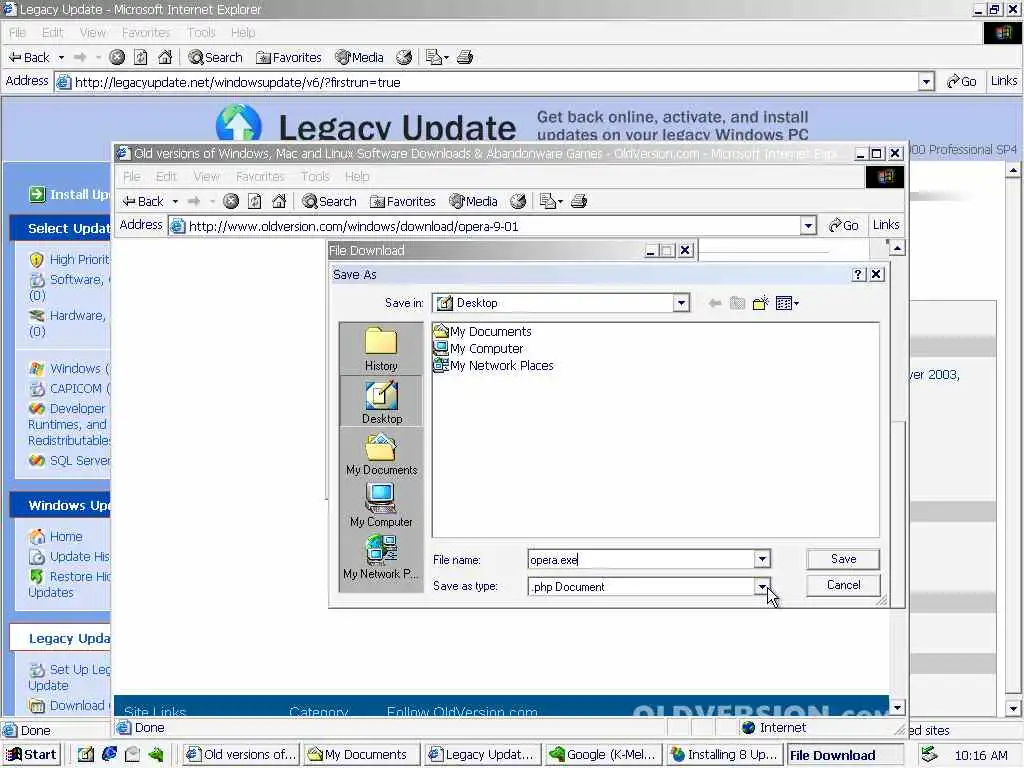
Task: Open Favorites menu in Legacy Update window
Action: tap(146, 33)
